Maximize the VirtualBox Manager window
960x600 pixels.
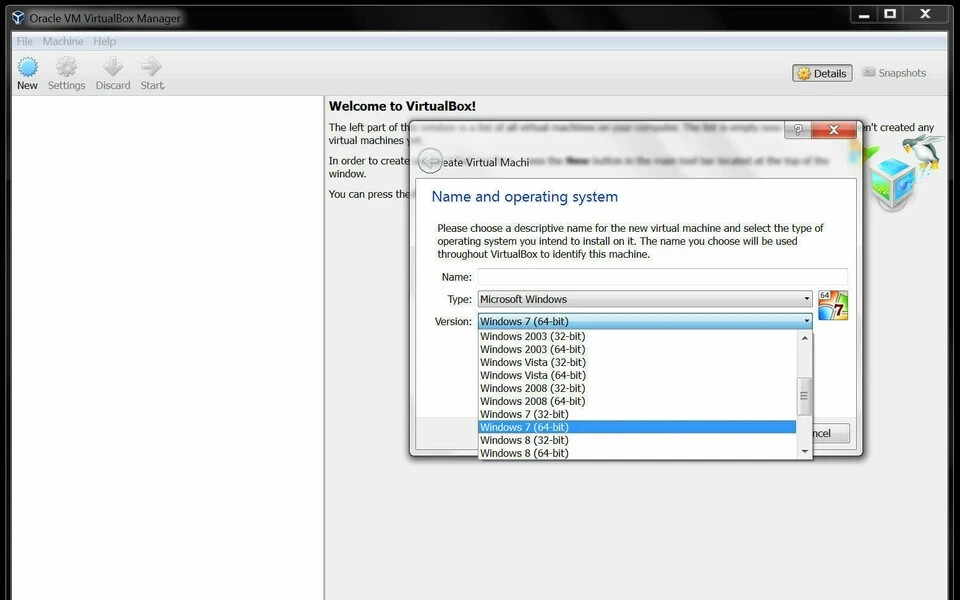(890, 14)
